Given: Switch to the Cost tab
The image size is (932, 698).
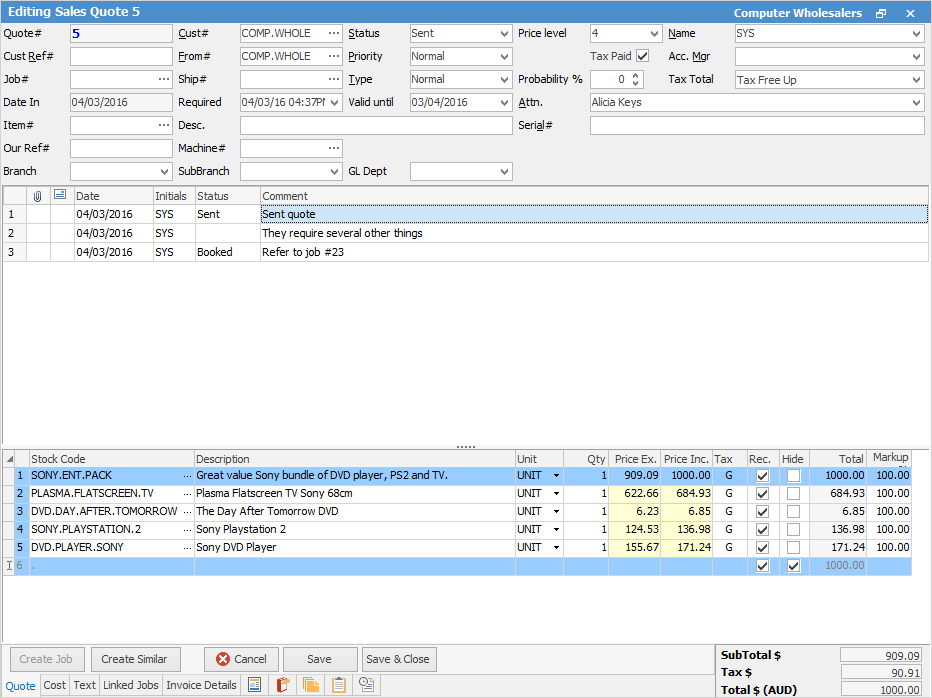Looking at the screenshot, I should pyautogui.click(x=55, y=685).
